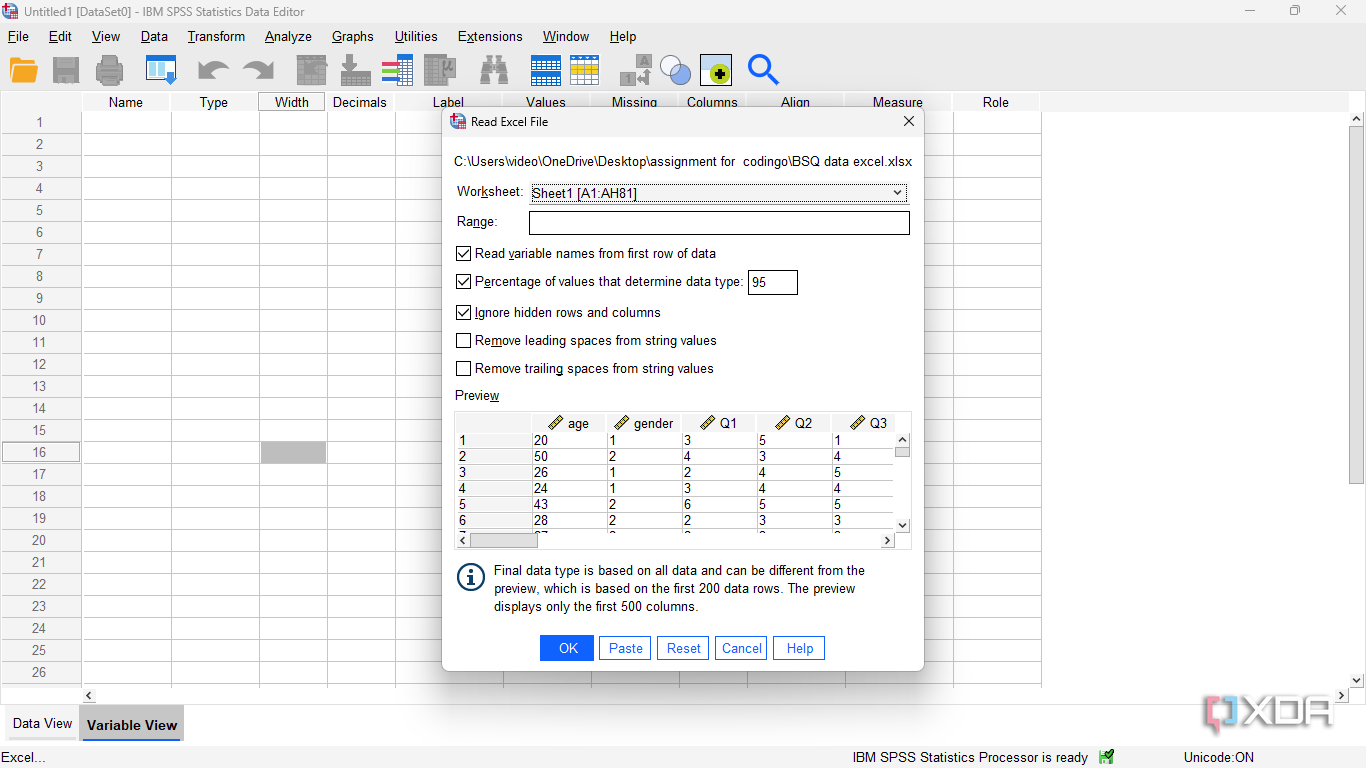Click the Select cases yellow grid icon
The height and width of the screenshot is (768, 1366).
(x=585, y=70)
